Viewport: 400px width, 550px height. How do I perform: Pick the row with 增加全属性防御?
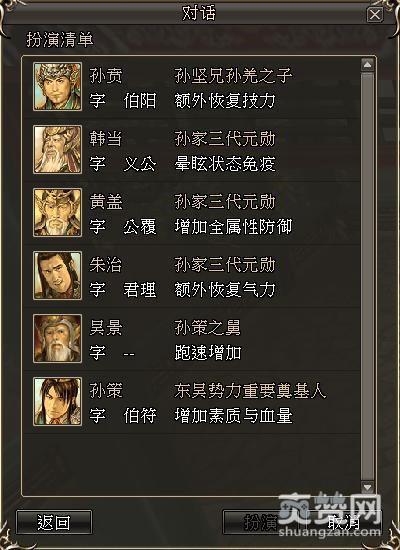(192, 213)
